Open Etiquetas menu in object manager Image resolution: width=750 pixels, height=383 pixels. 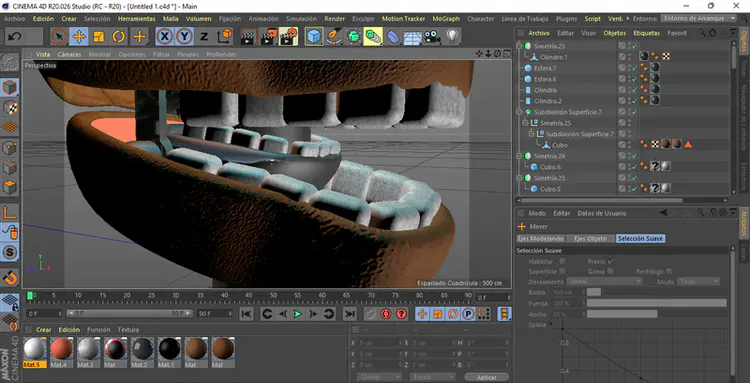pos(647,33)
